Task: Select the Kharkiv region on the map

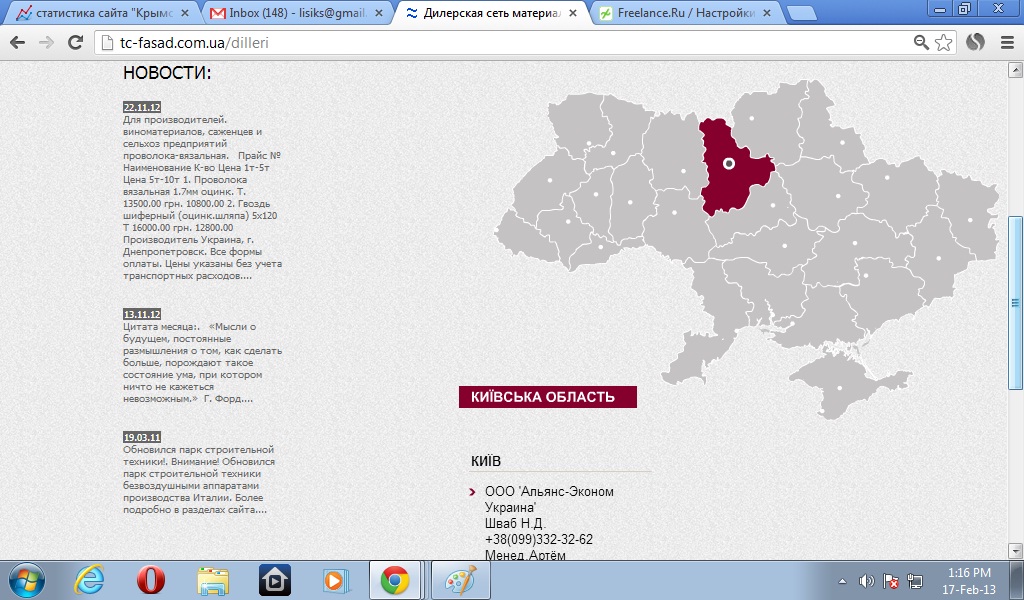Action: tap(888, 178)
